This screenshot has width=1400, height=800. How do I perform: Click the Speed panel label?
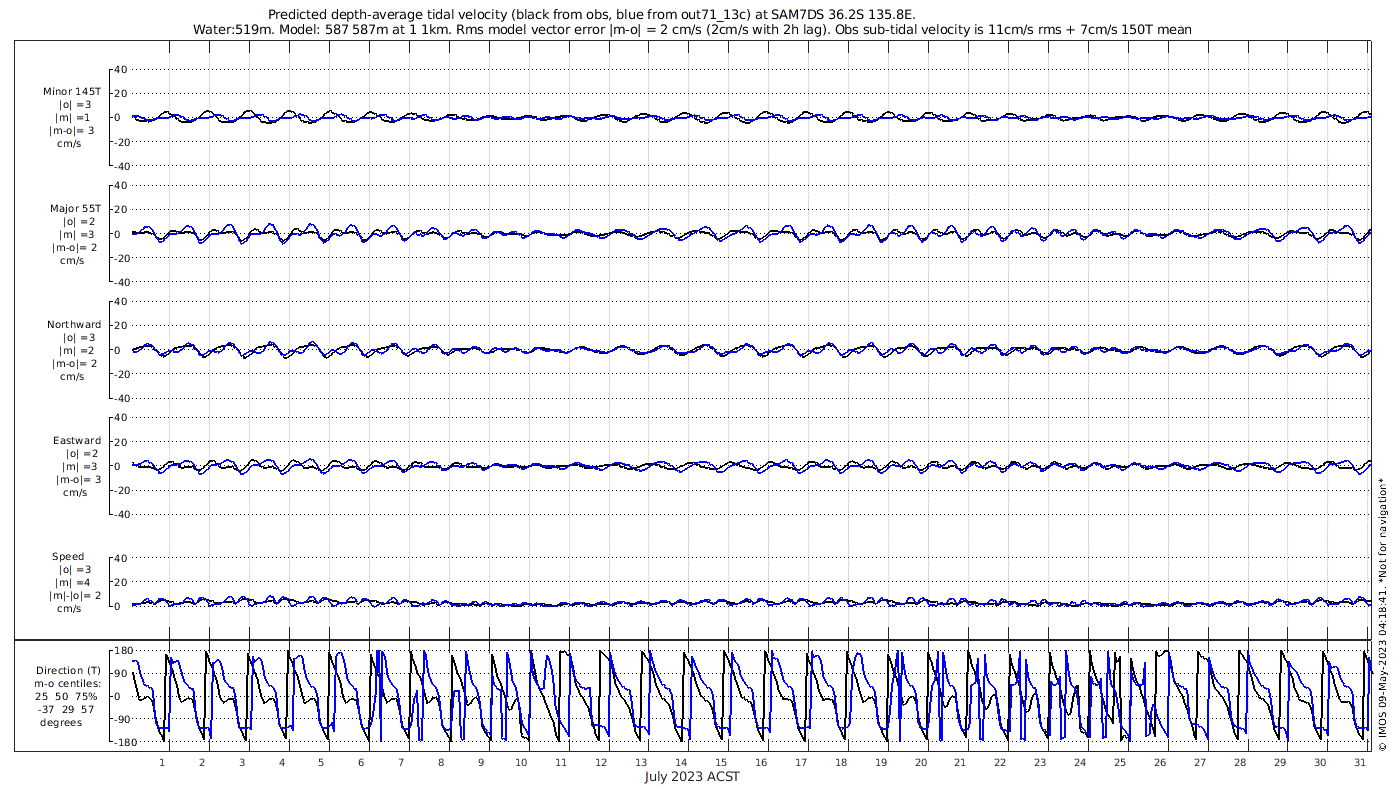[x=68, y=556]
